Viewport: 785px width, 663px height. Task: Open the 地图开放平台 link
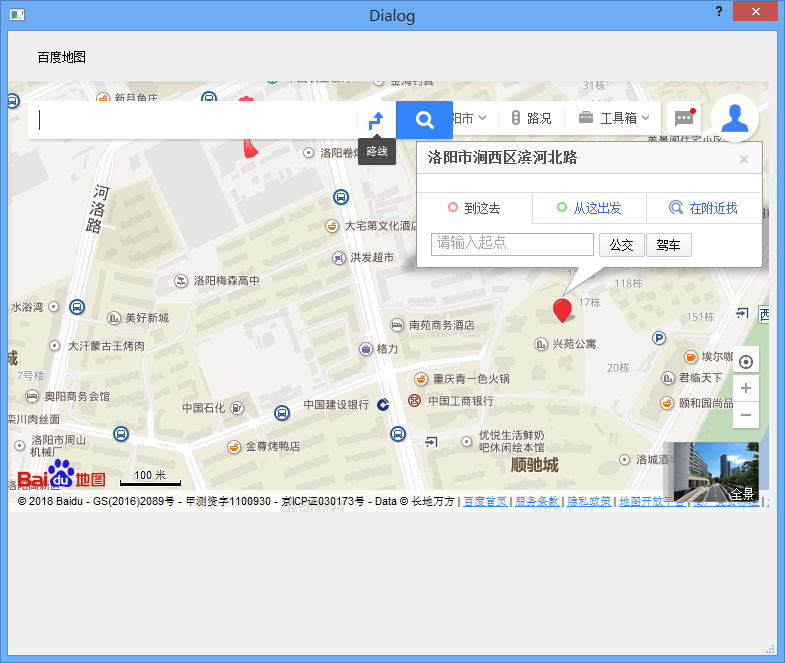(x=652, y=501)
